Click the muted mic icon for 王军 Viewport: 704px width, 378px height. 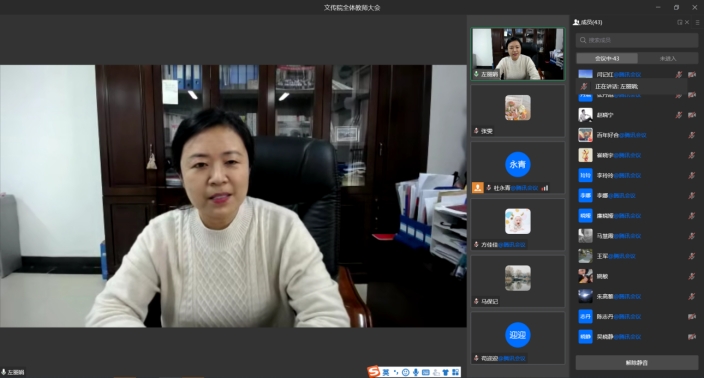(692, 256)
